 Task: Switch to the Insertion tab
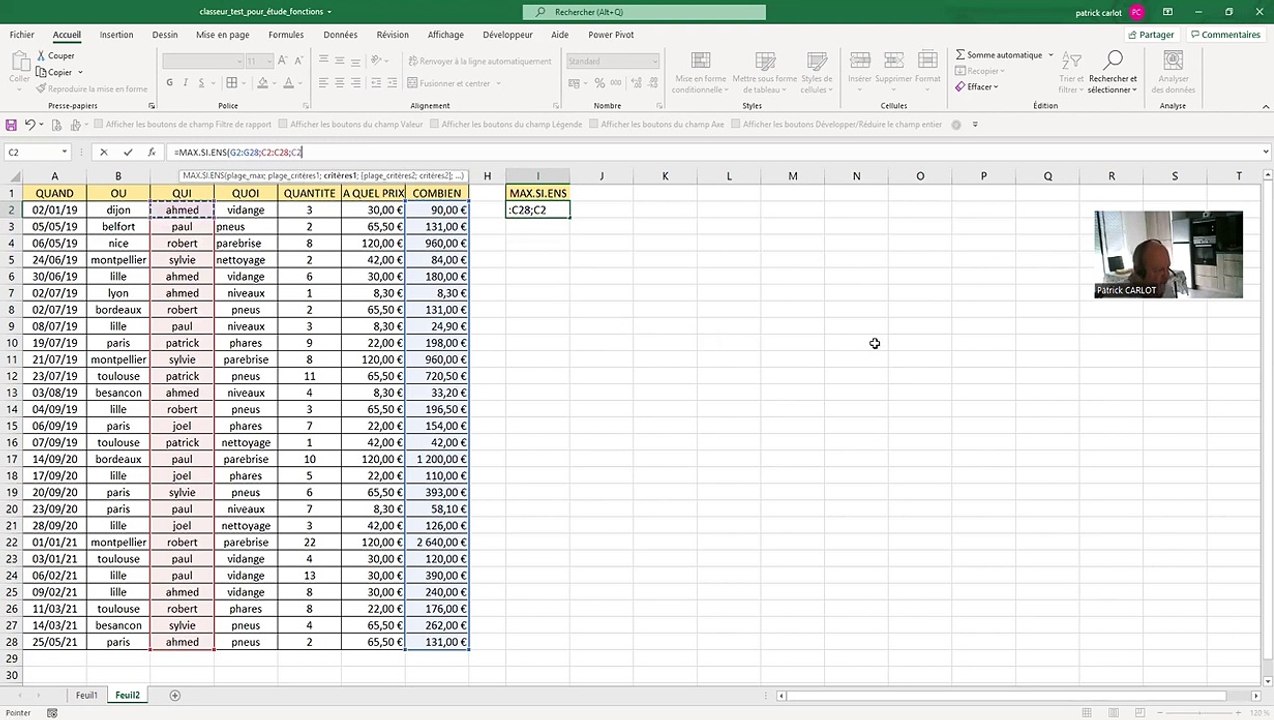coord(116,35)
